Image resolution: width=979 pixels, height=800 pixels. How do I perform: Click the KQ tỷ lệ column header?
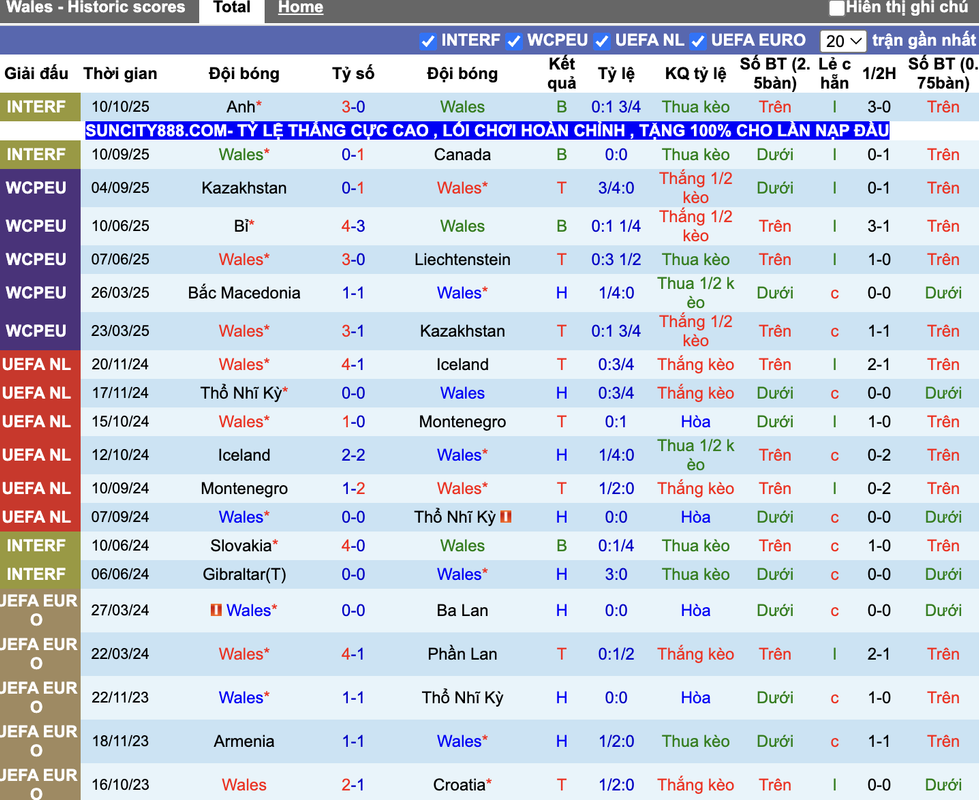click(x=696, y=74)
